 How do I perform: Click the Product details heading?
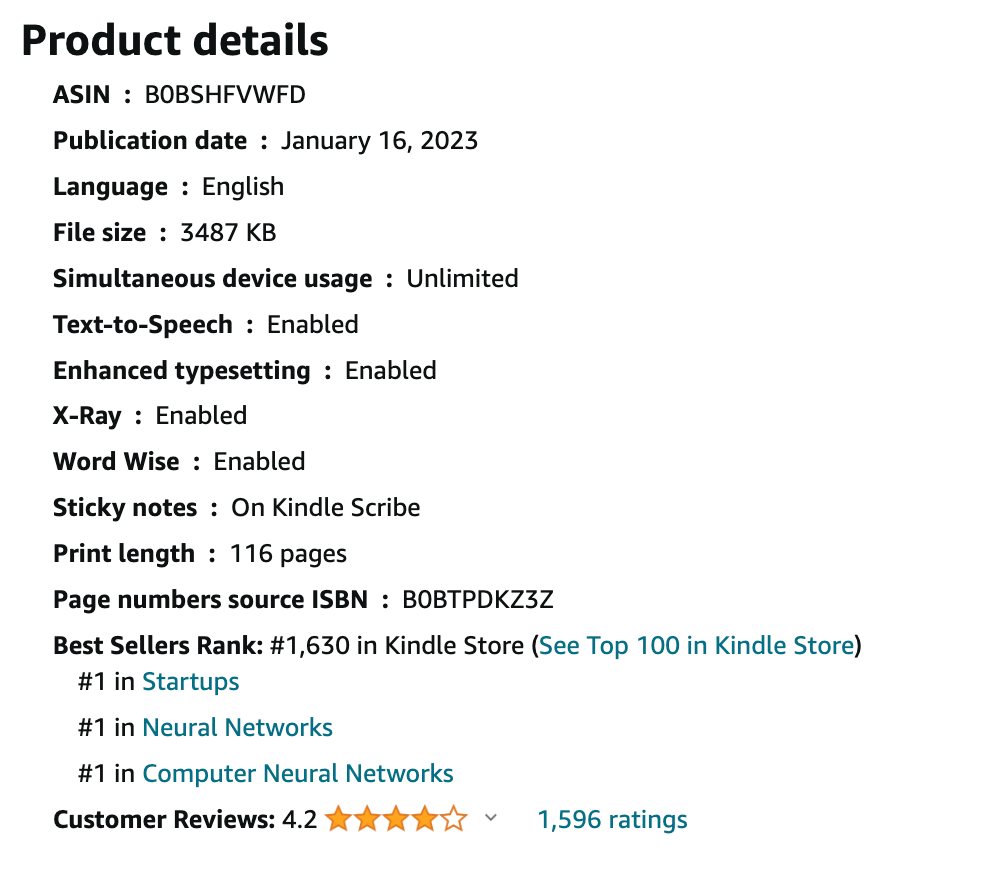pyautogui.click(x=175, y=40)
